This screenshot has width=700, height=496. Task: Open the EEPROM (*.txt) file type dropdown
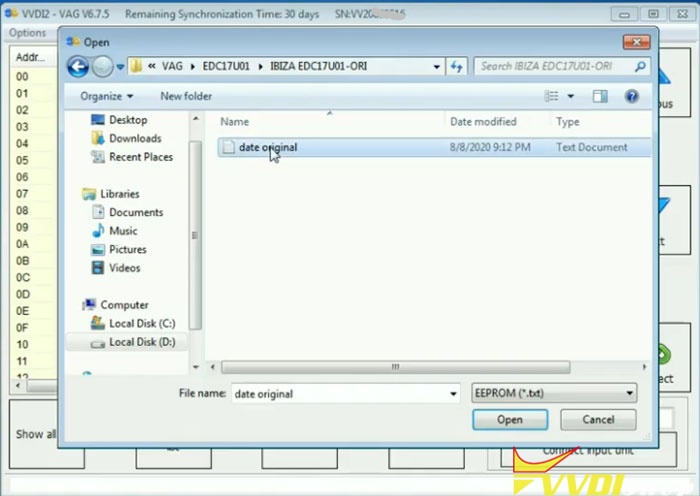[554, 393]
